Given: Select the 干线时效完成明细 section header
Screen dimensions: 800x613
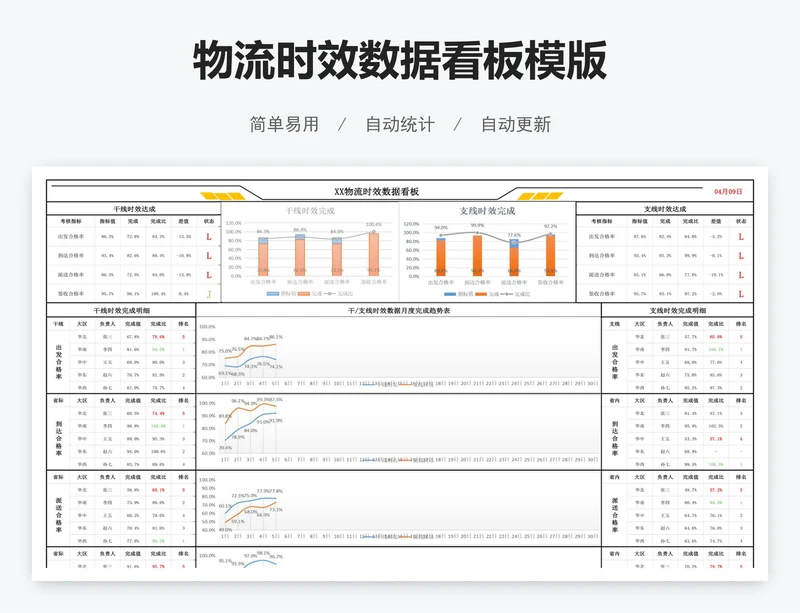Looking at the screenshot, I should tap(121, 310).
